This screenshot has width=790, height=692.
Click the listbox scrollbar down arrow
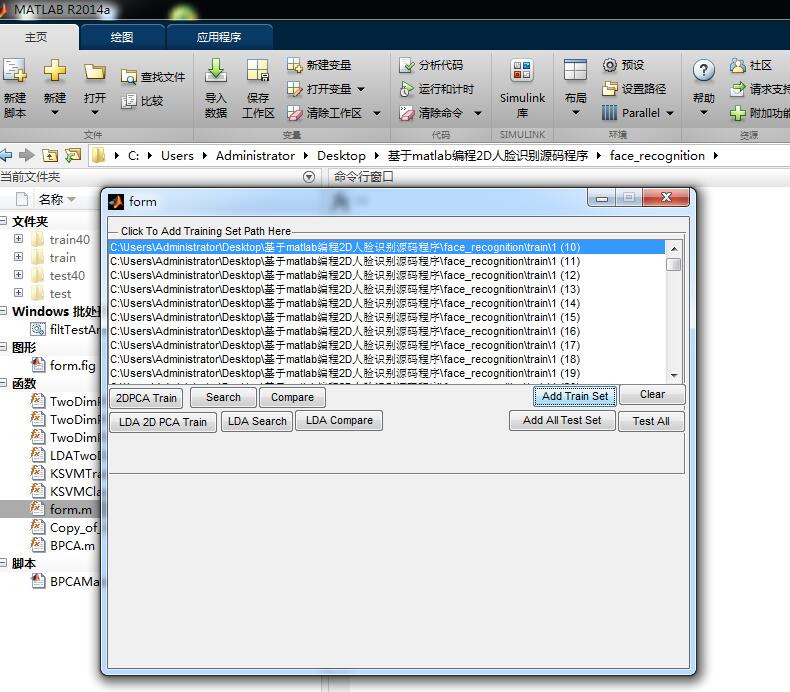click(674, 375)
